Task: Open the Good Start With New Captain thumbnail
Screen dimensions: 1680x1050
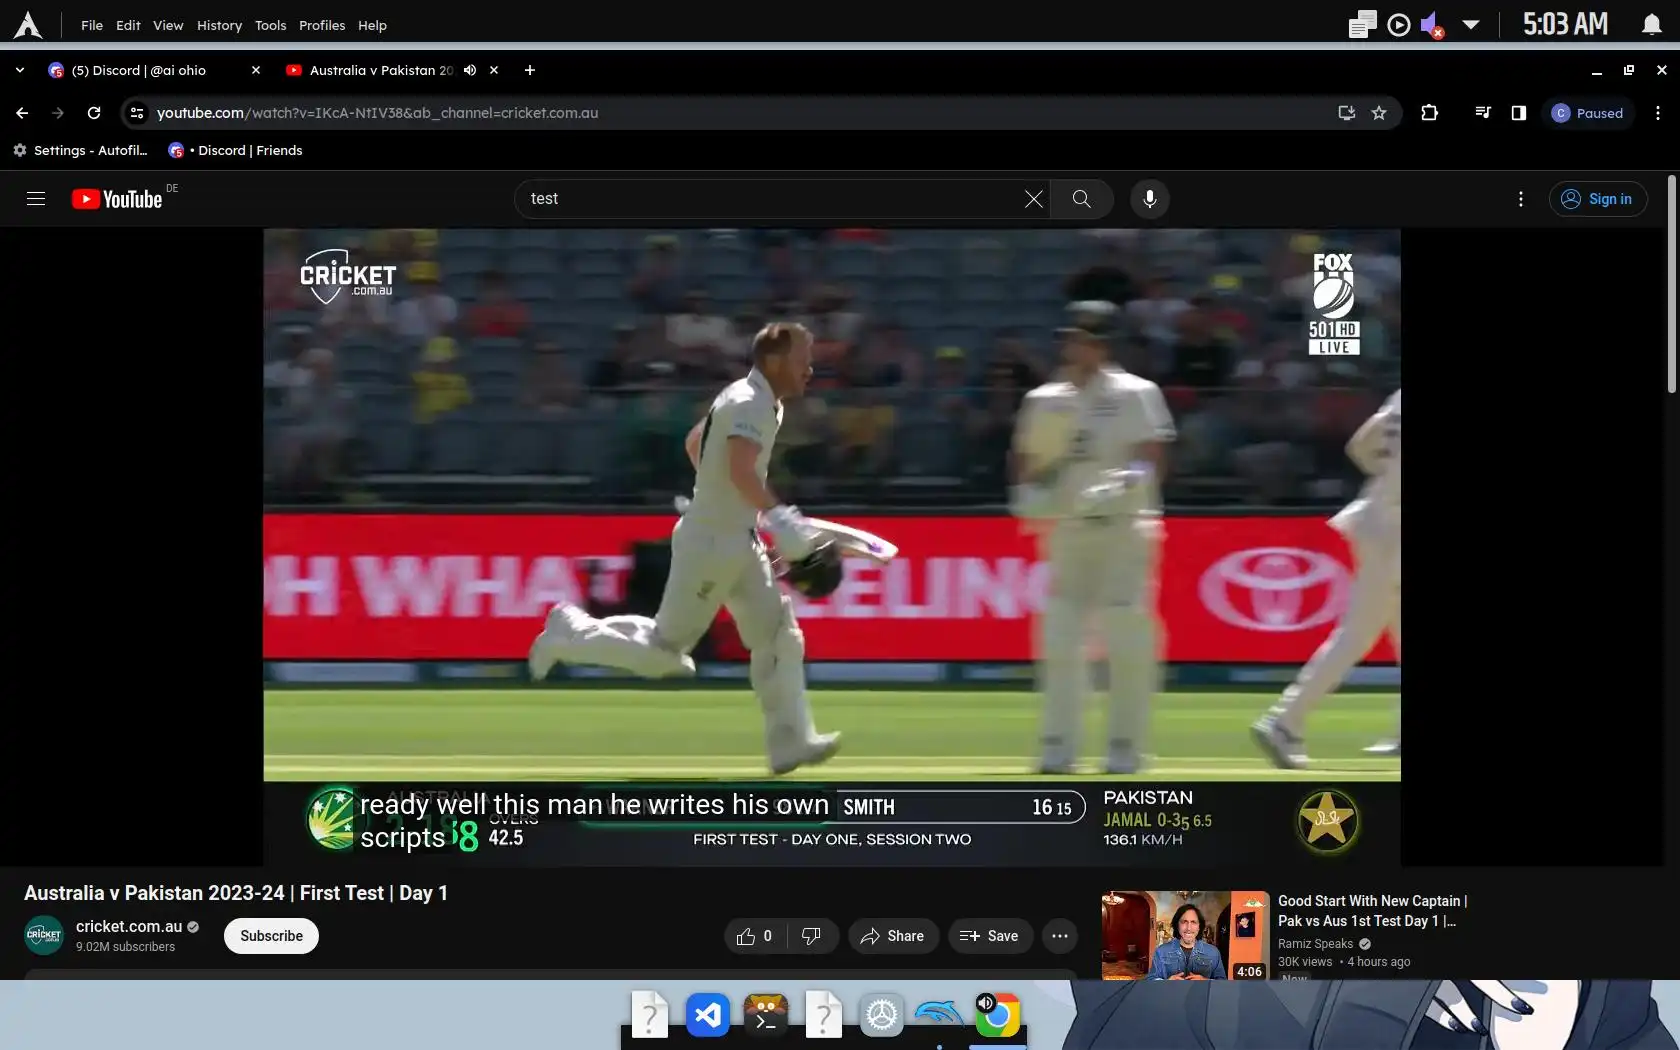Action: point(1185,935)
